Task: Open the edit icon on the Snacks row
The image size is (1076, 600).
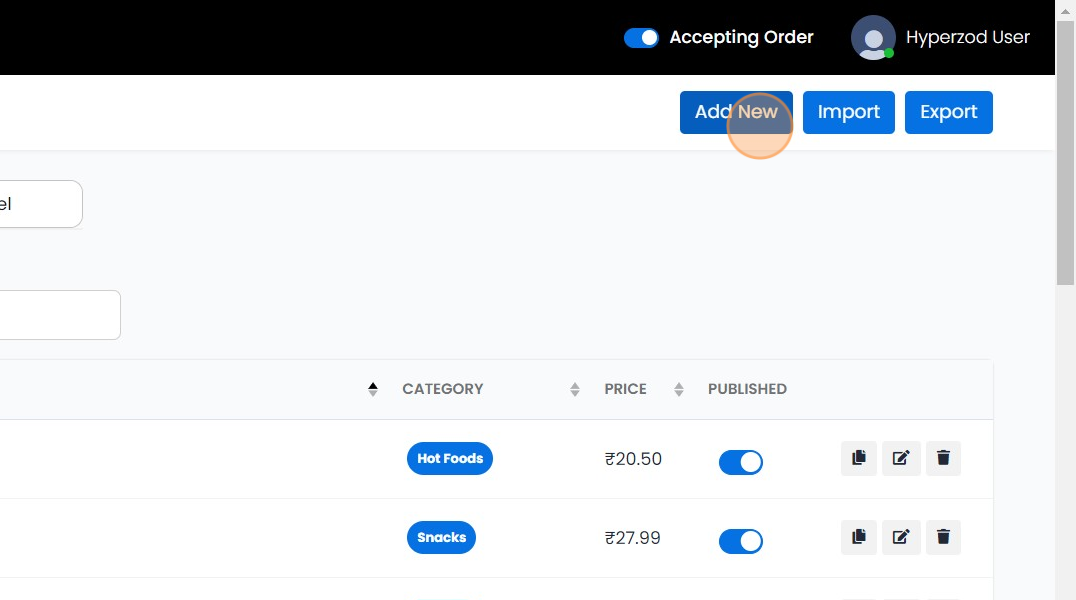Action: pos(900,537)
